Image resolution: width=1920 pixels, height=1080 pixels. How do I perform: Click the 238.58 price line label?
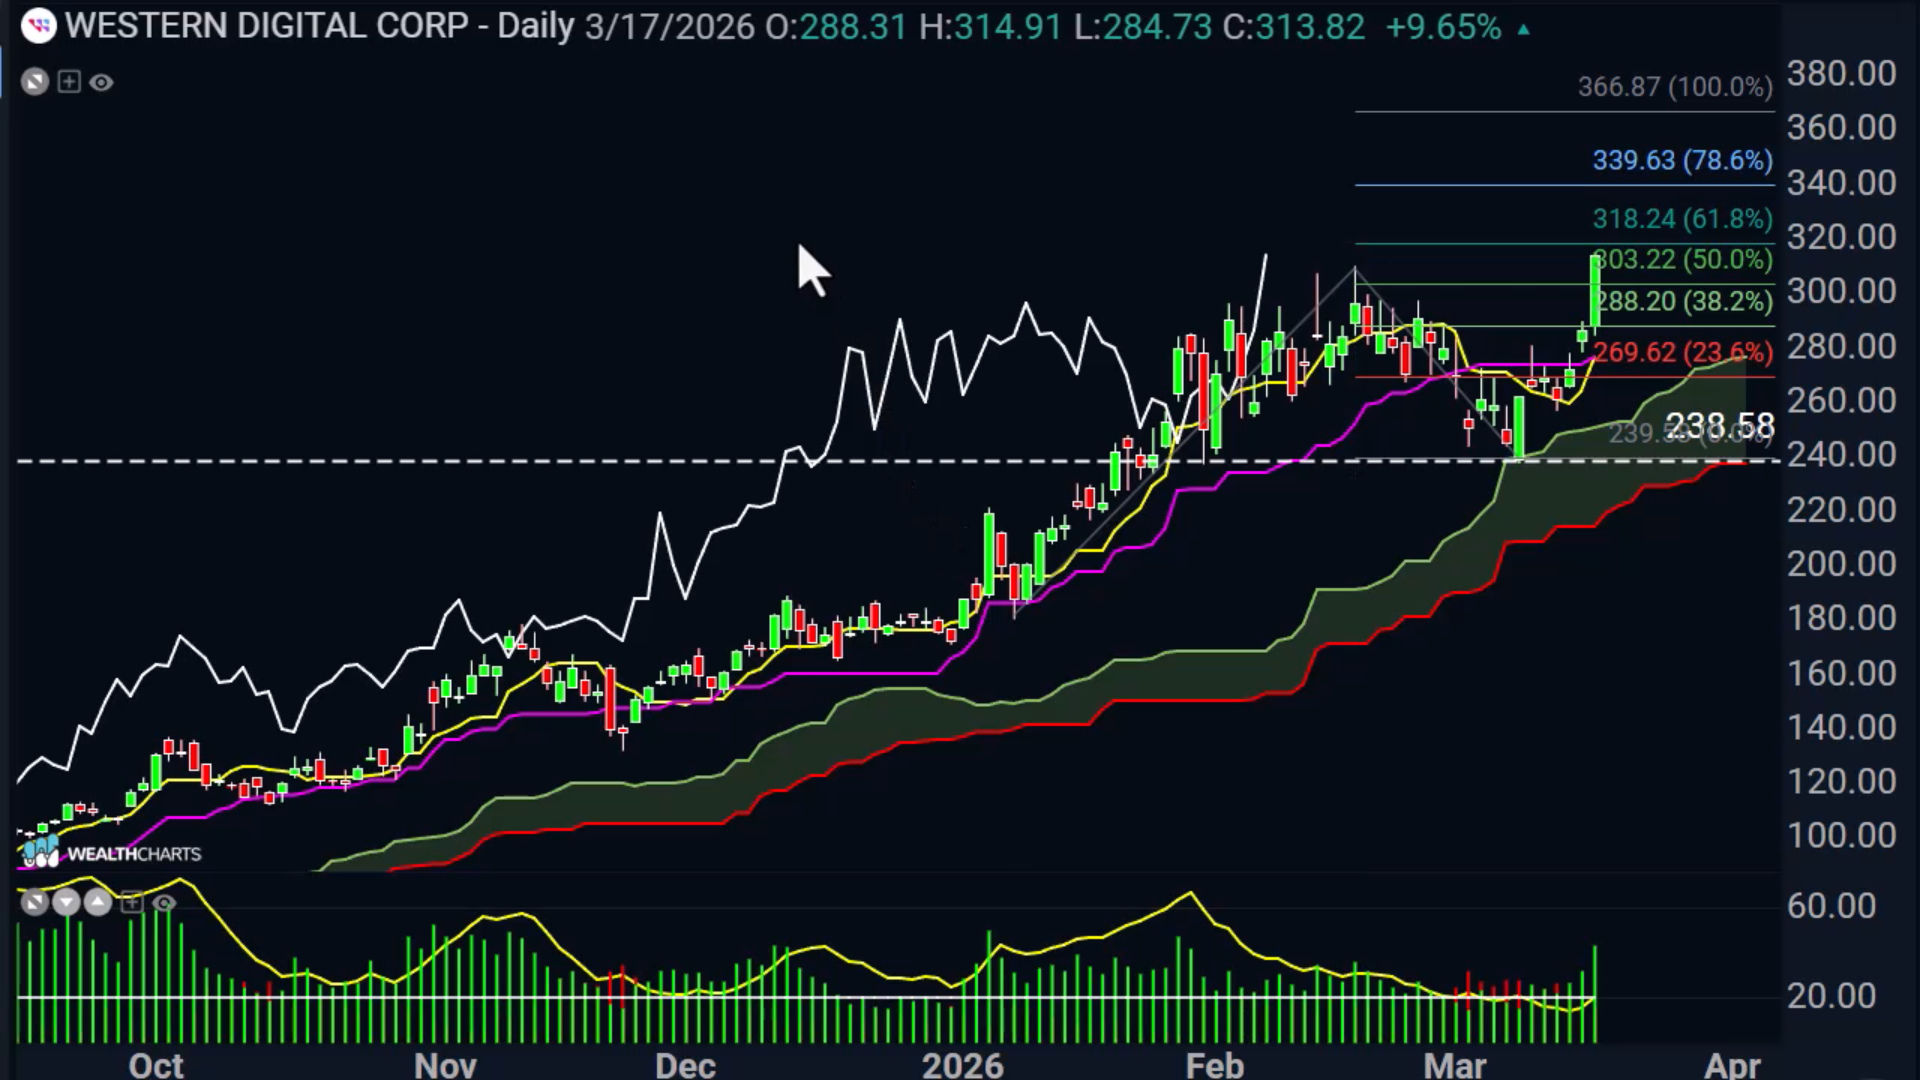1720,426
